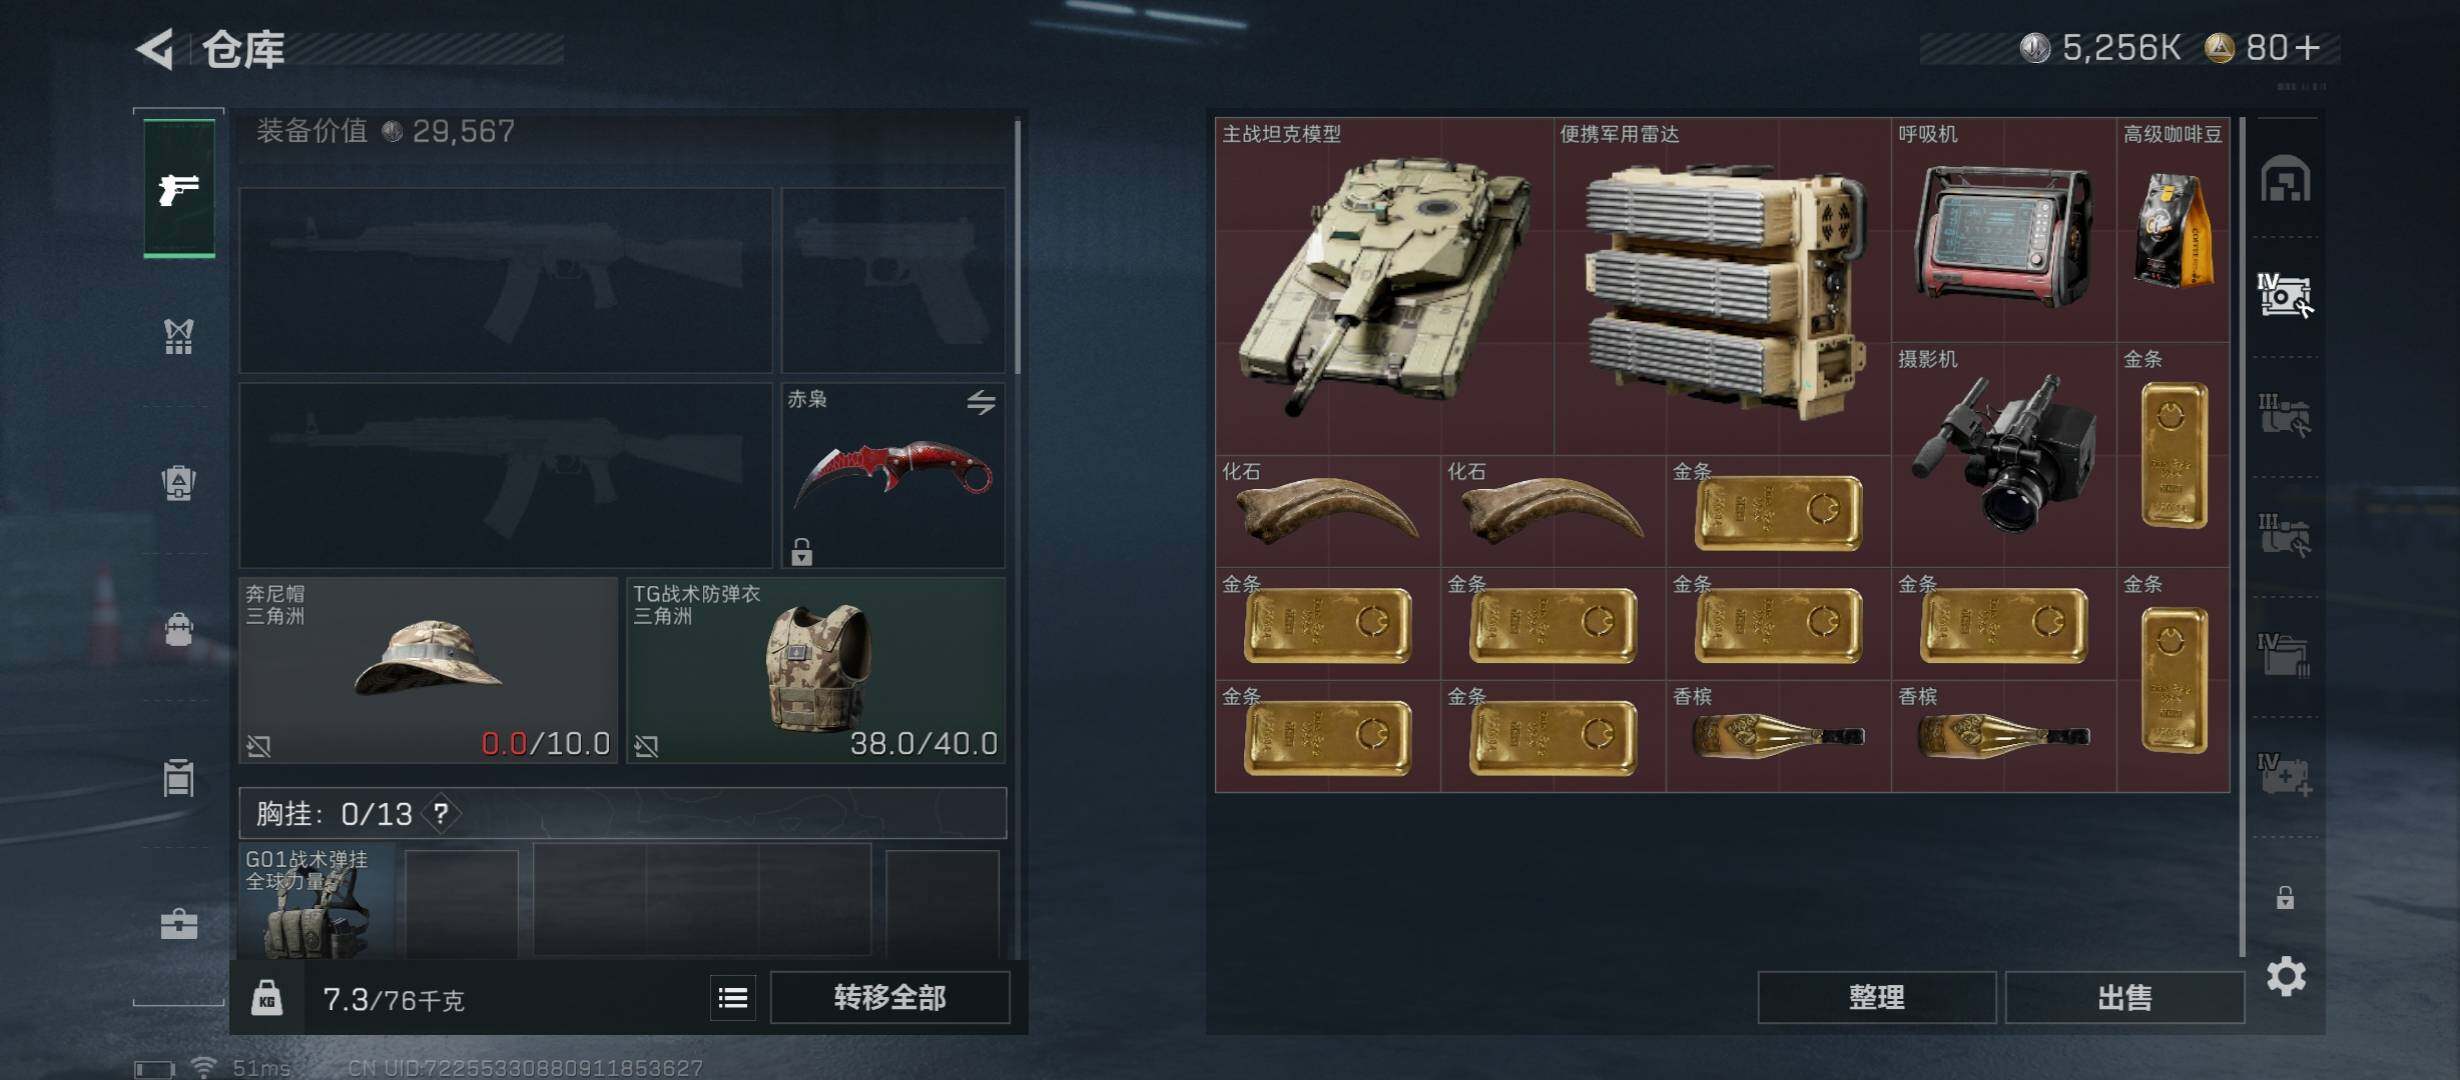This screenshot has height=1080, width=2460.
Task: Open the backpack sidebar category
Action: (179, 483)
